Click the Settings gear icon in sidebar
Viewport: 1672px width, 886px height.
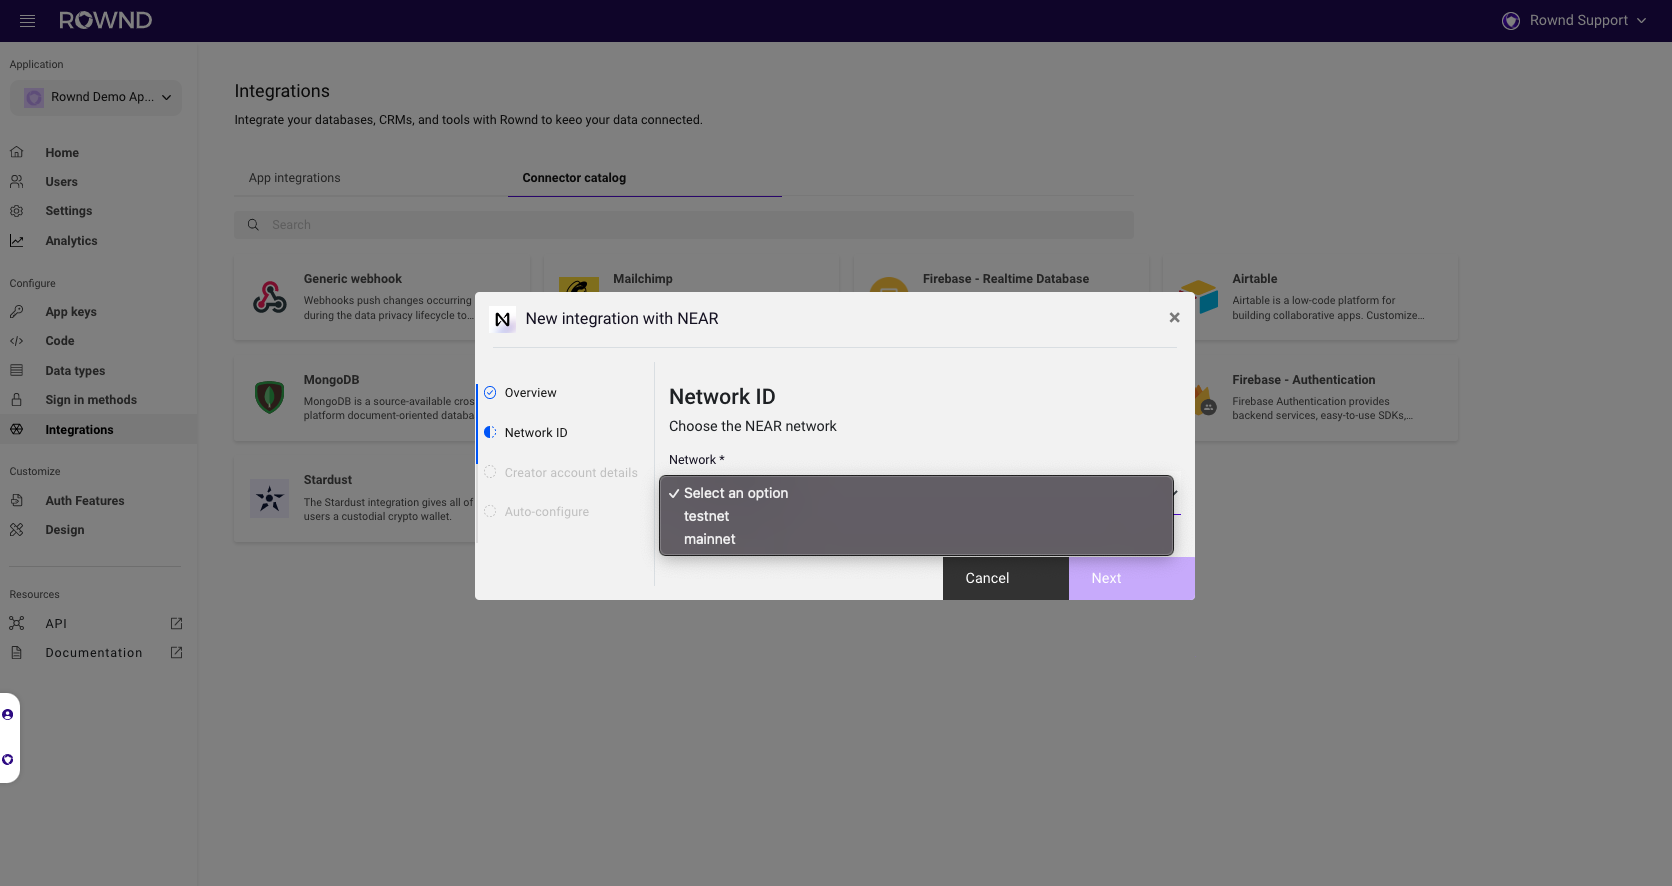(x=16, y=211)
